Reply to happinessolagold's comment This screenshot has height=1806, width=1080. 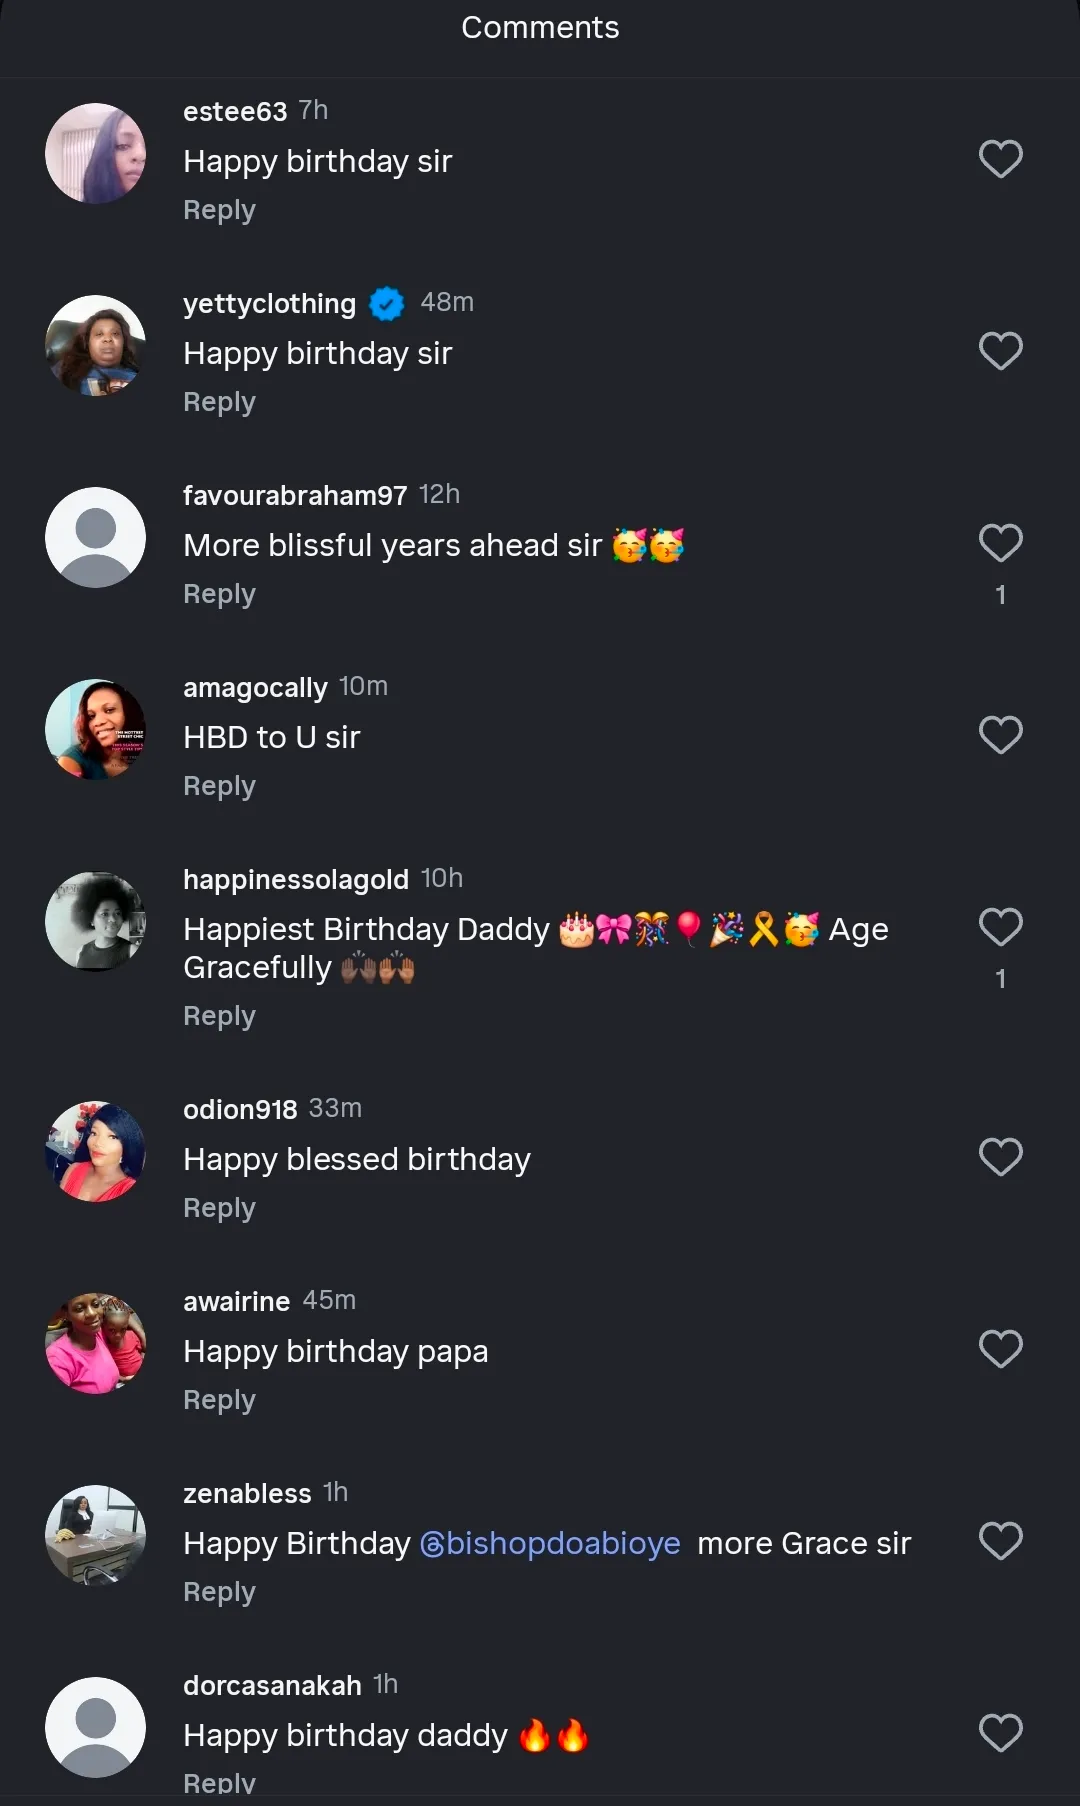[x=219, y=1016]
